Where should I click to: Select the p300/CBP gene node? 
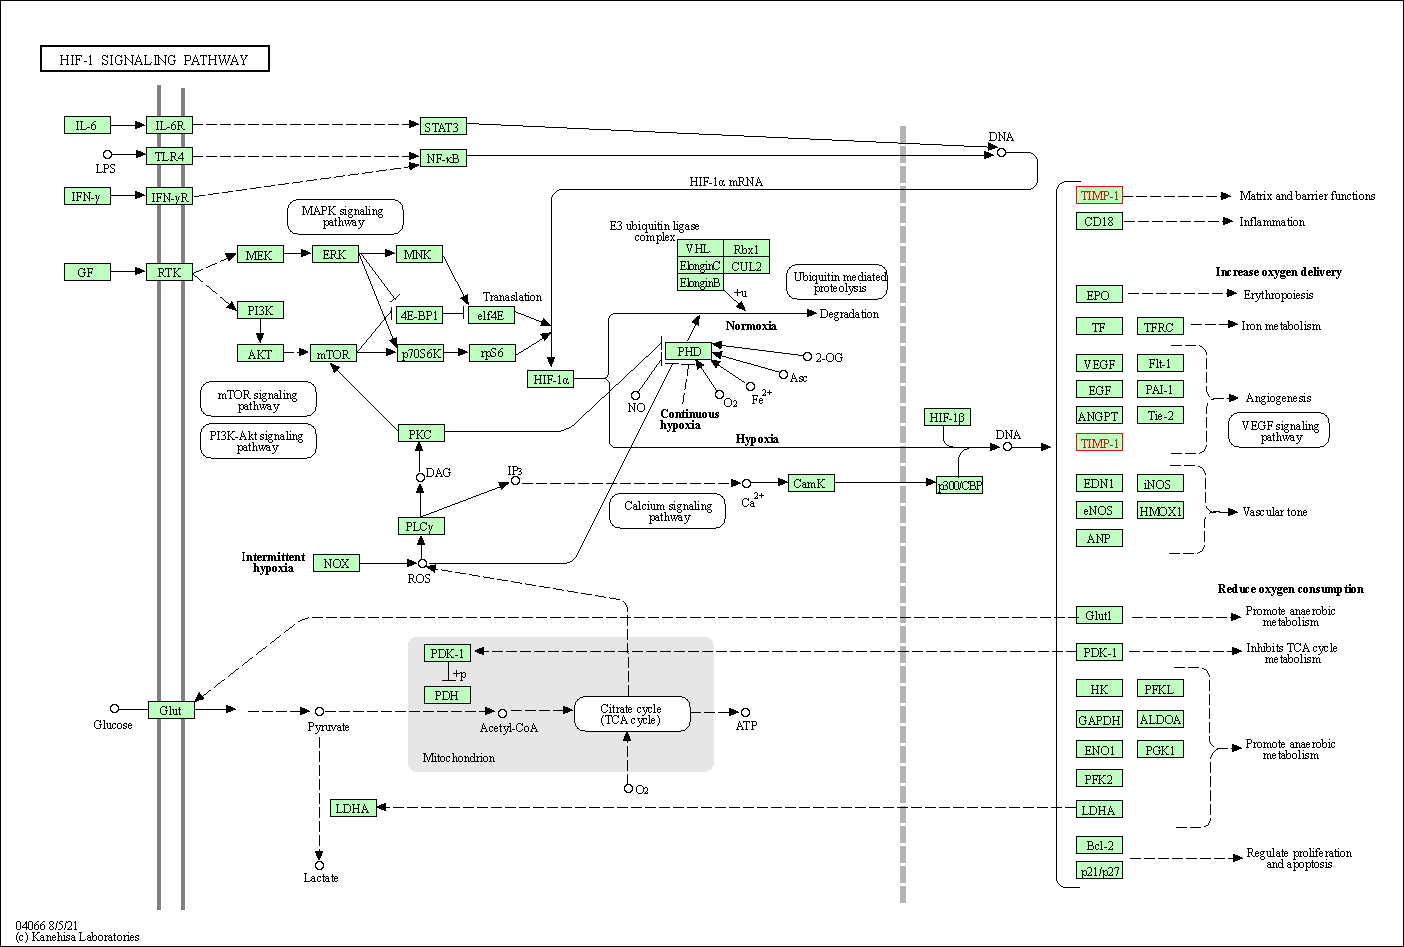[959, 485]
